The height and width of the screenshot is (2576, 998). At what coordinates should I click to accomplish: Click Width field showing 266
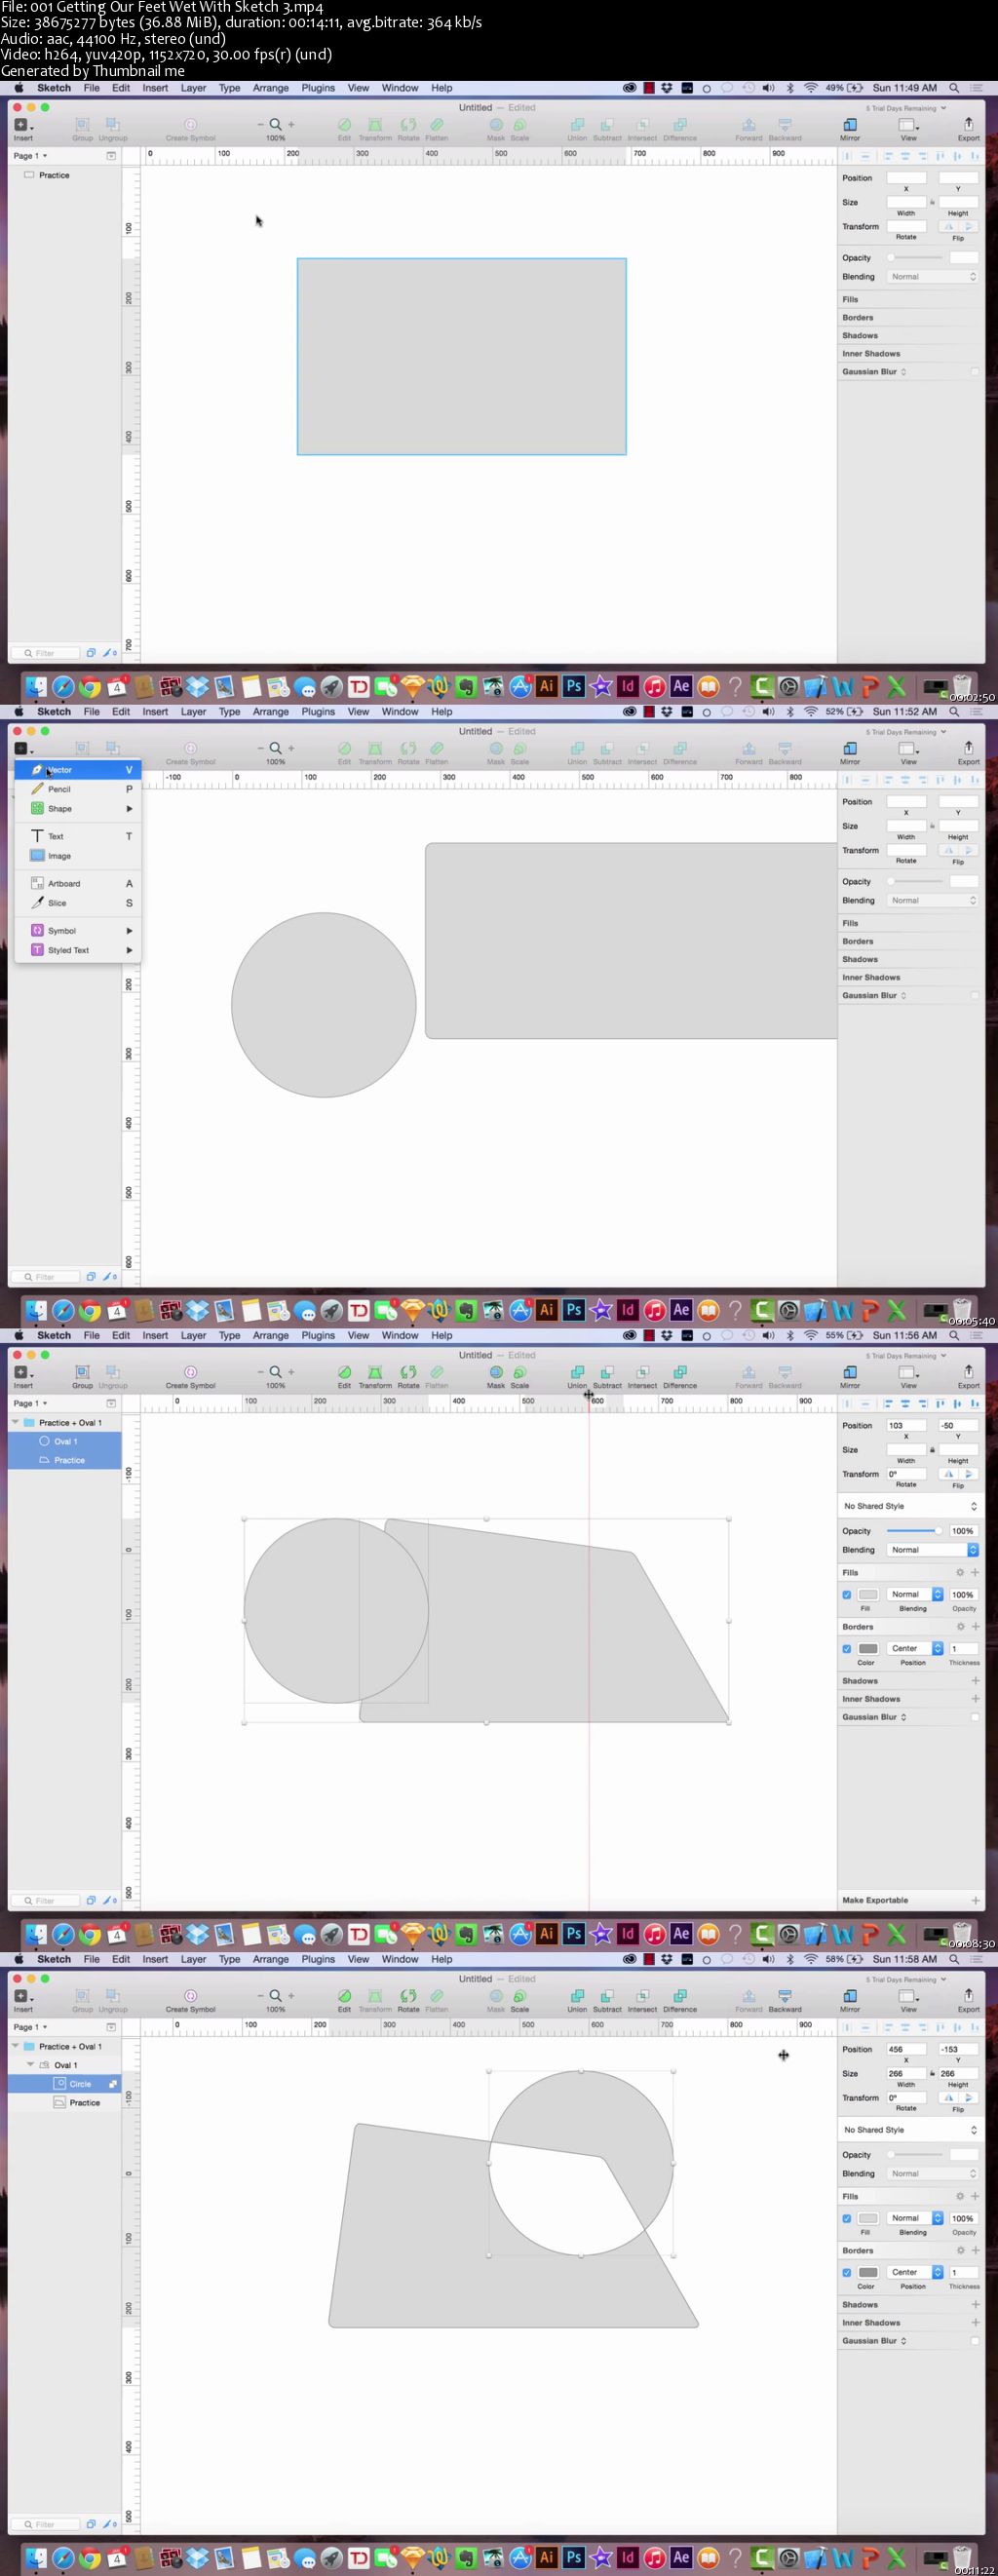pyautogui.click(x=906, y=2074)
